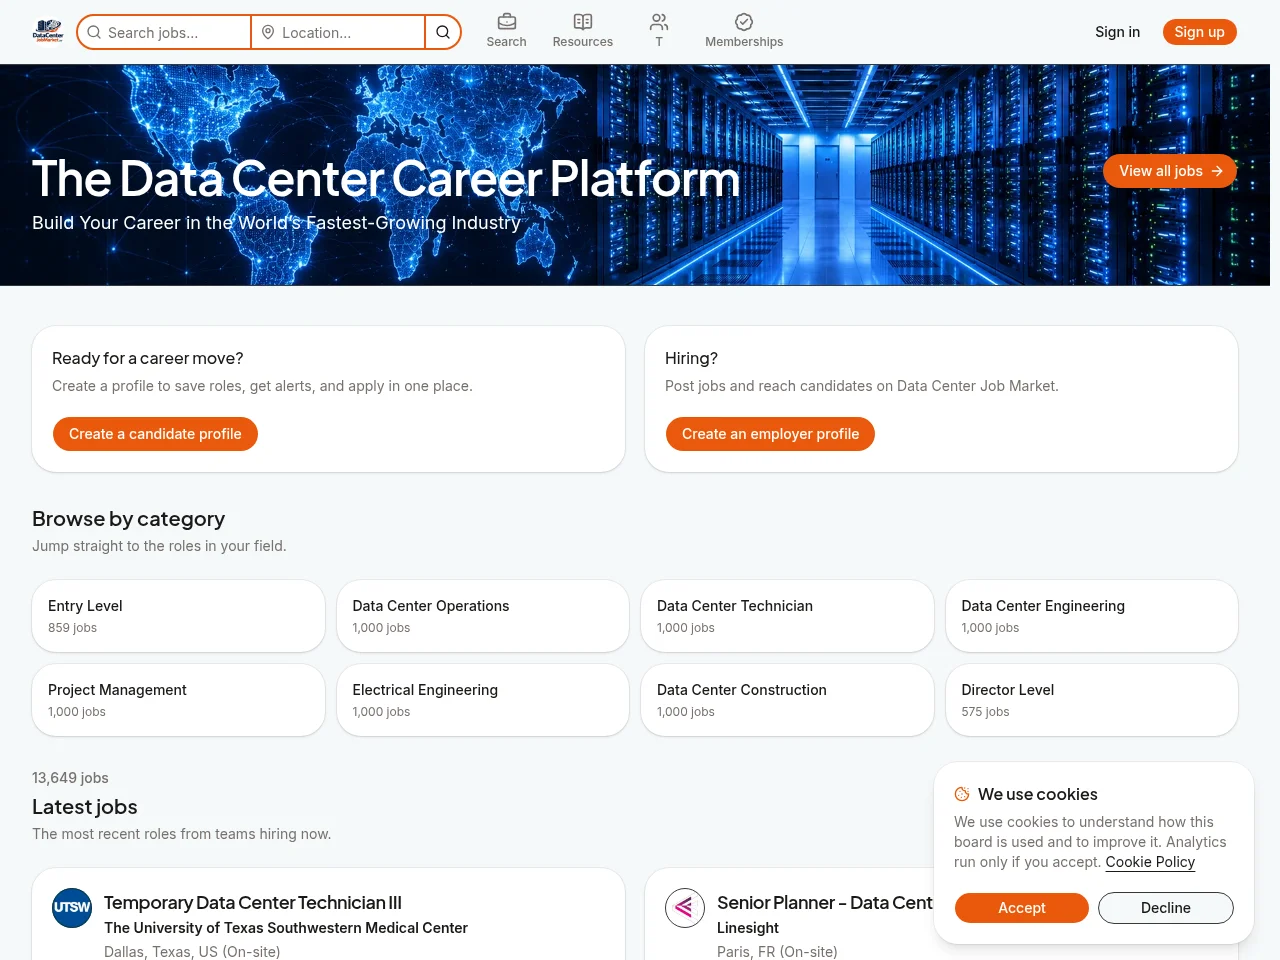Click the UTSW company logo

(x=72, y=908)
